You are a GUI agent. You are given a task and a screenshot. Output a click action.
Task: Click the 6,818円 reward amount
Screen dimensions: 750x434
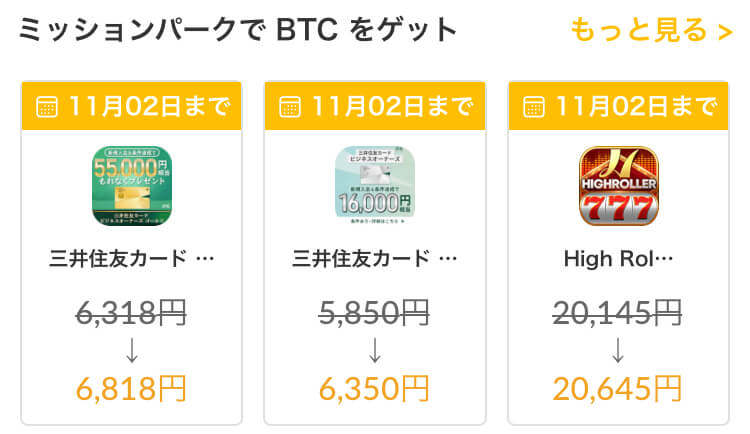131,386
